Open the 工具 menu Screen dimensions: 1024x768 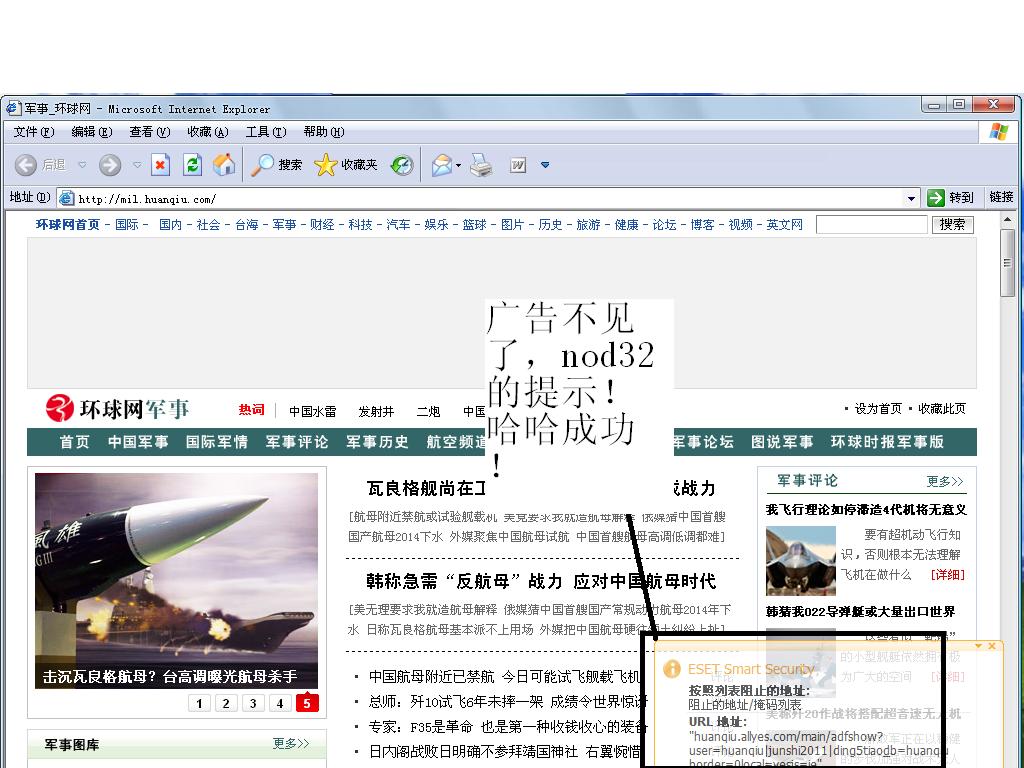266,132
